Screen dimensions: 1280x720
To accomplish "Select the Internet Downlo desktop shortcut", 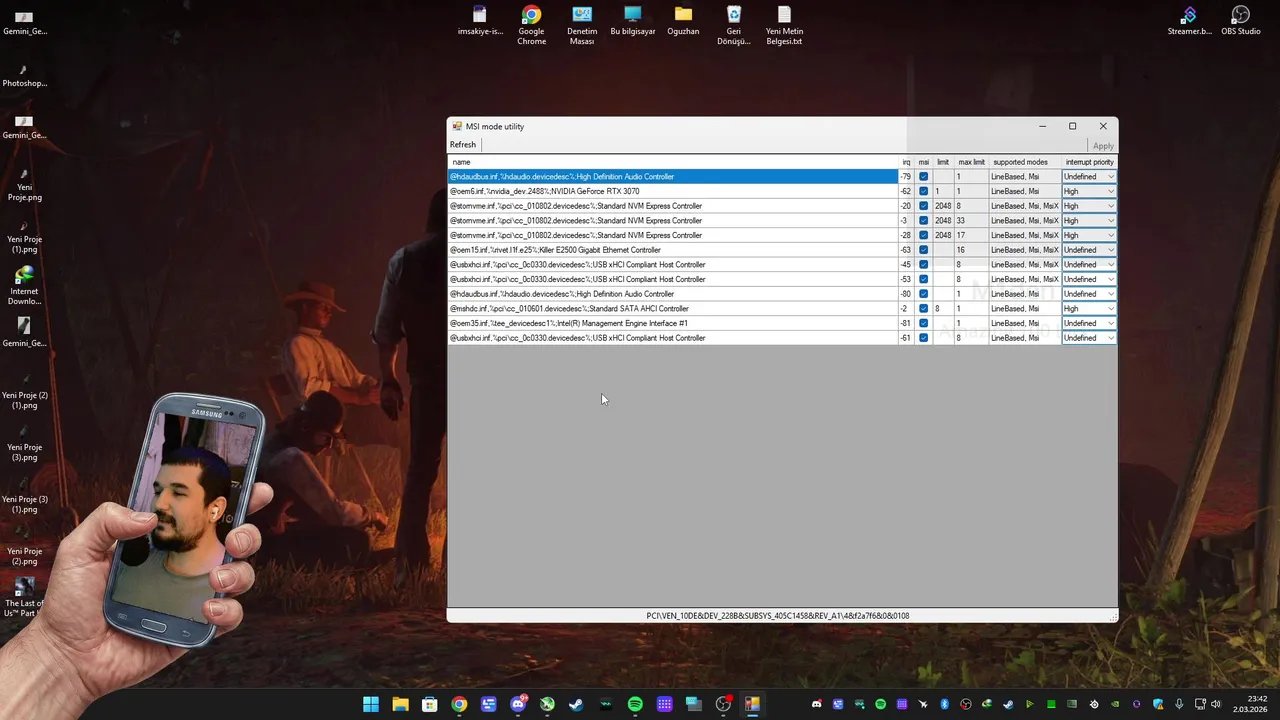I will click(24, 285).
